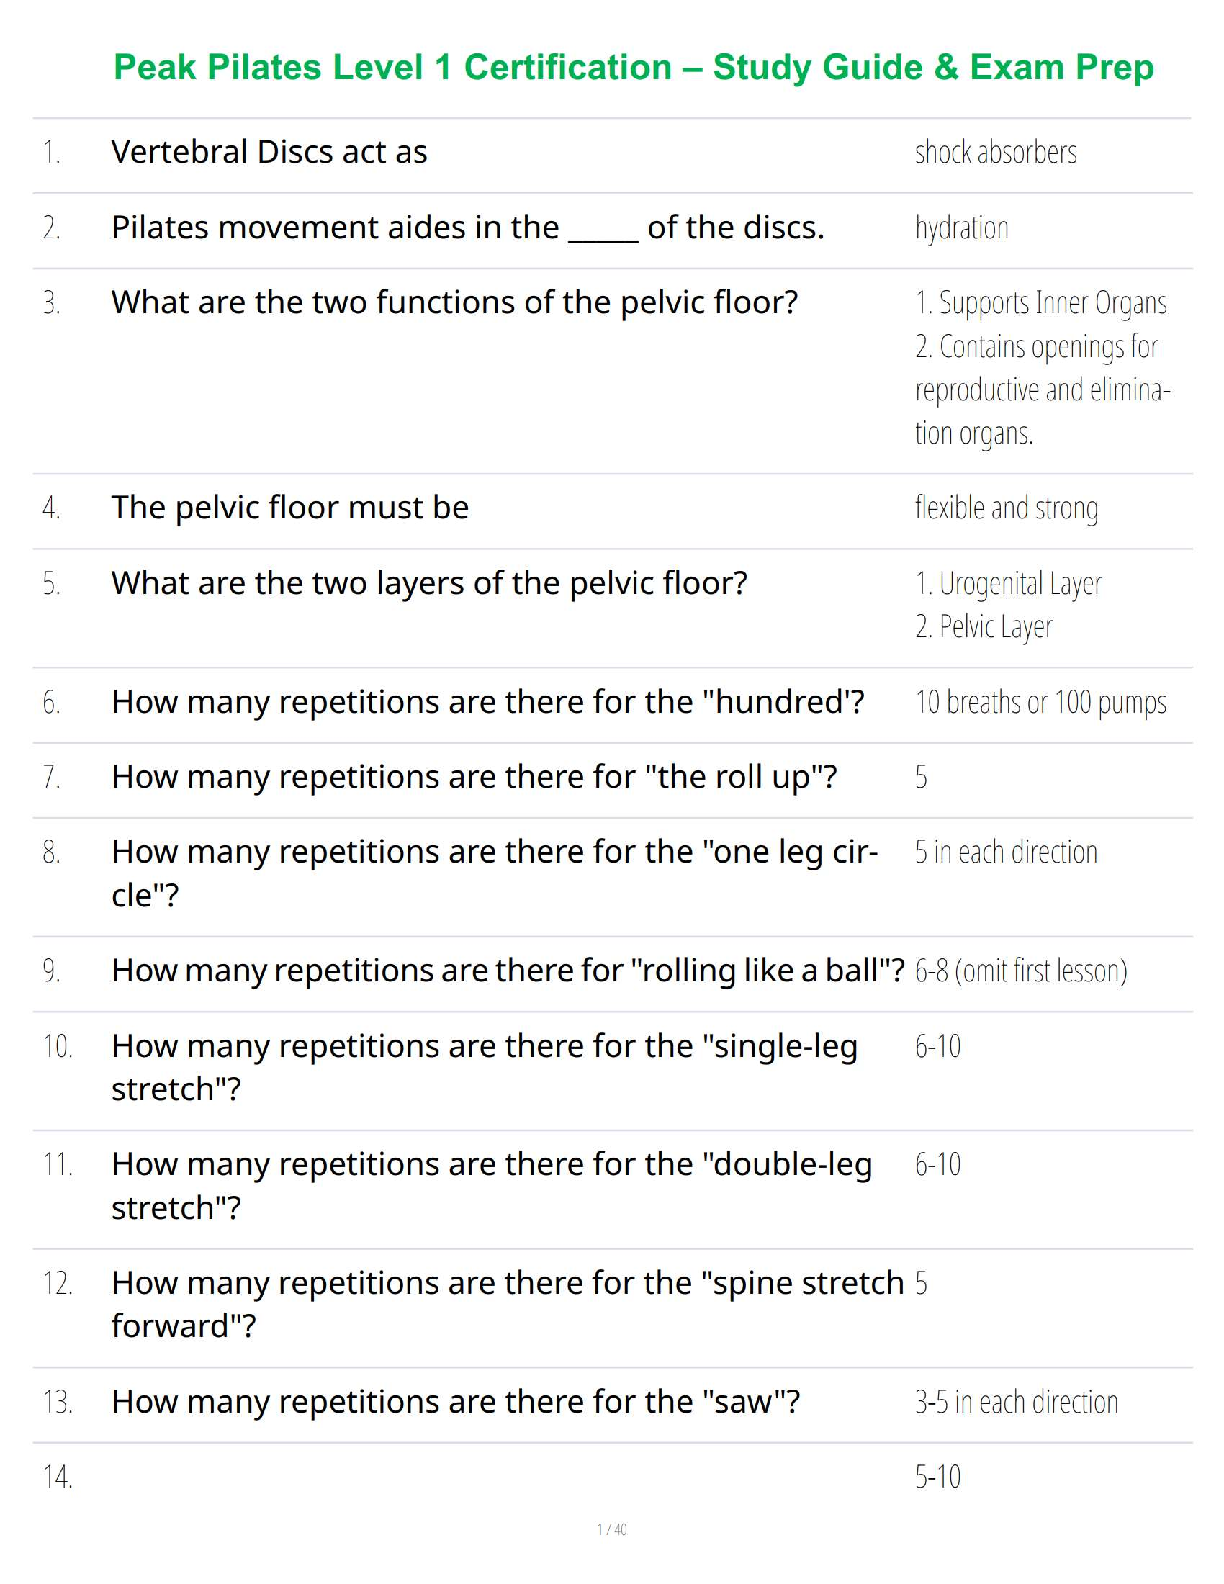
Task: Click the question about two pelvic floor functions
Action: pos(454,302)
